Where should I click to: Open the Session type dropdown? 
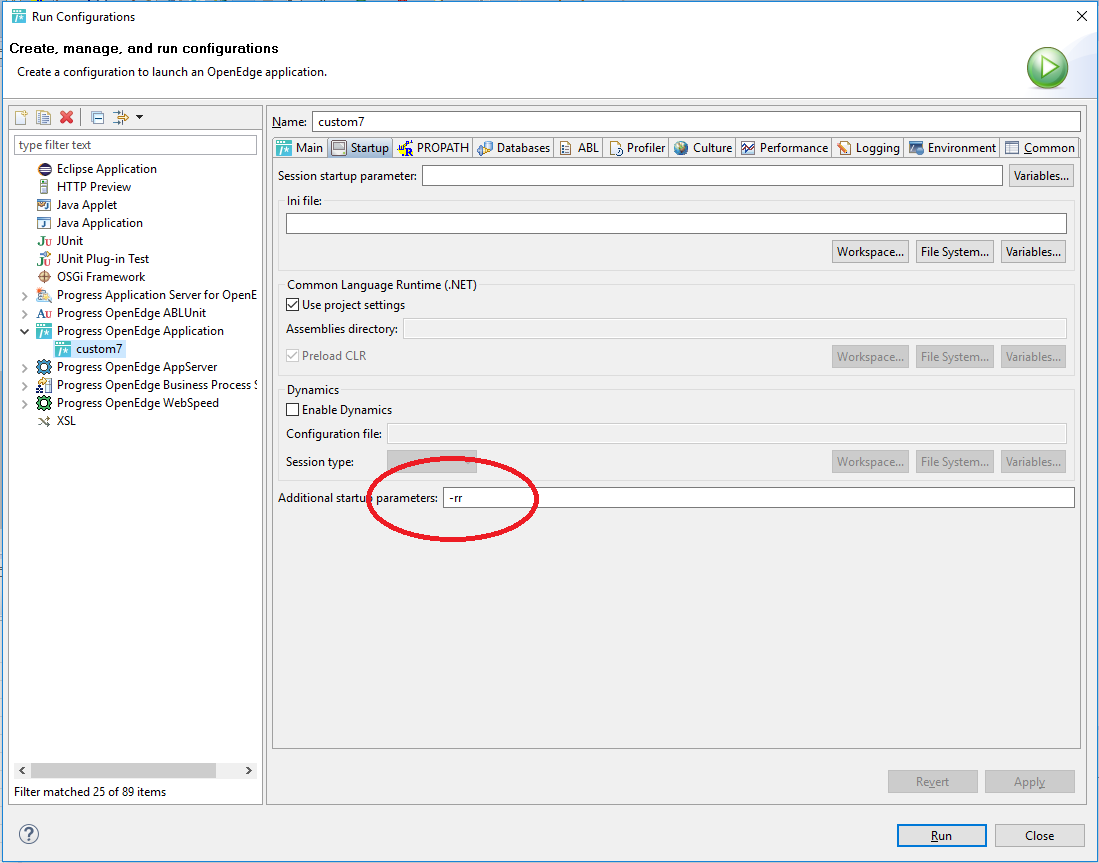[x=432, y=462]
